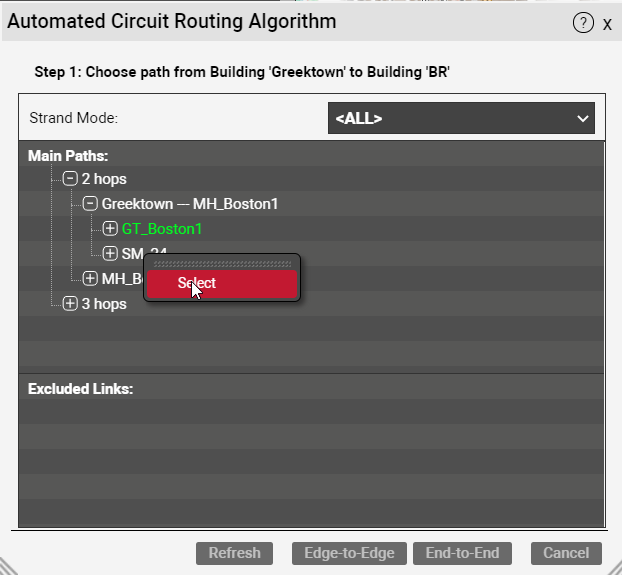This screenshot has height=575, width=622.
Task: Select the 2 hops label
Action: (104, 179)
